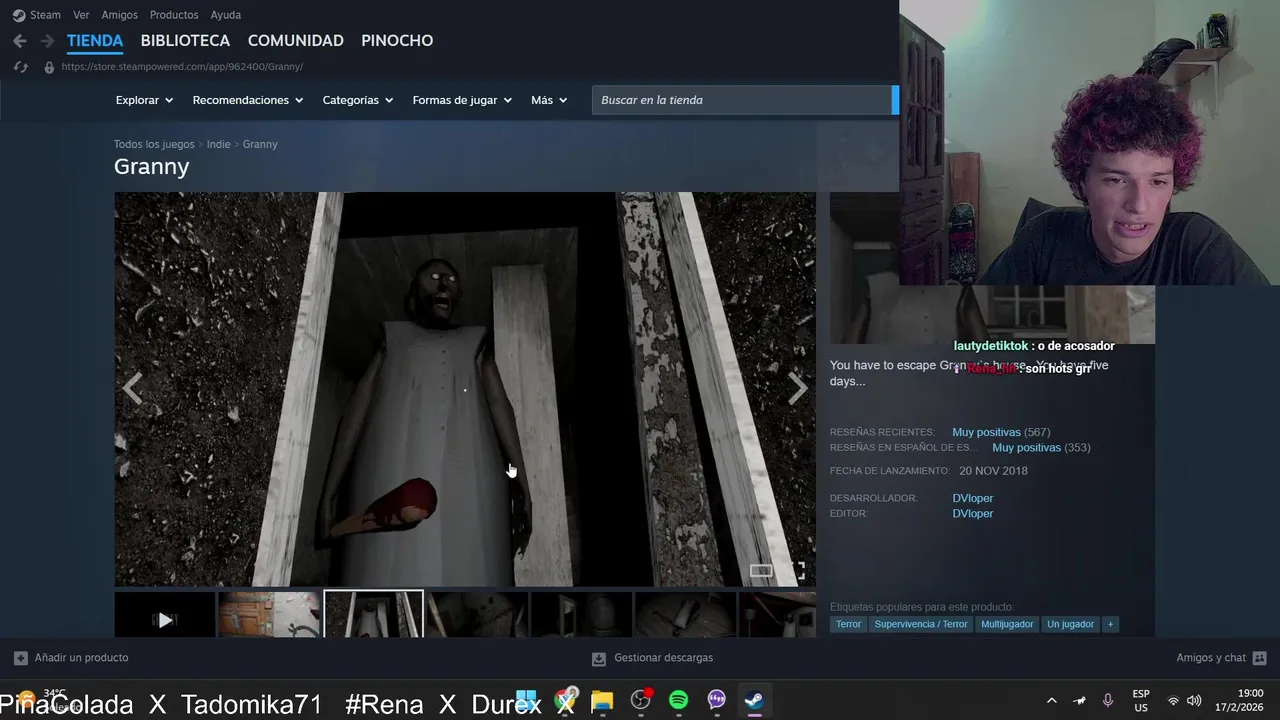
Task: Select the Multijugador tag
Action: (1007, 624)
